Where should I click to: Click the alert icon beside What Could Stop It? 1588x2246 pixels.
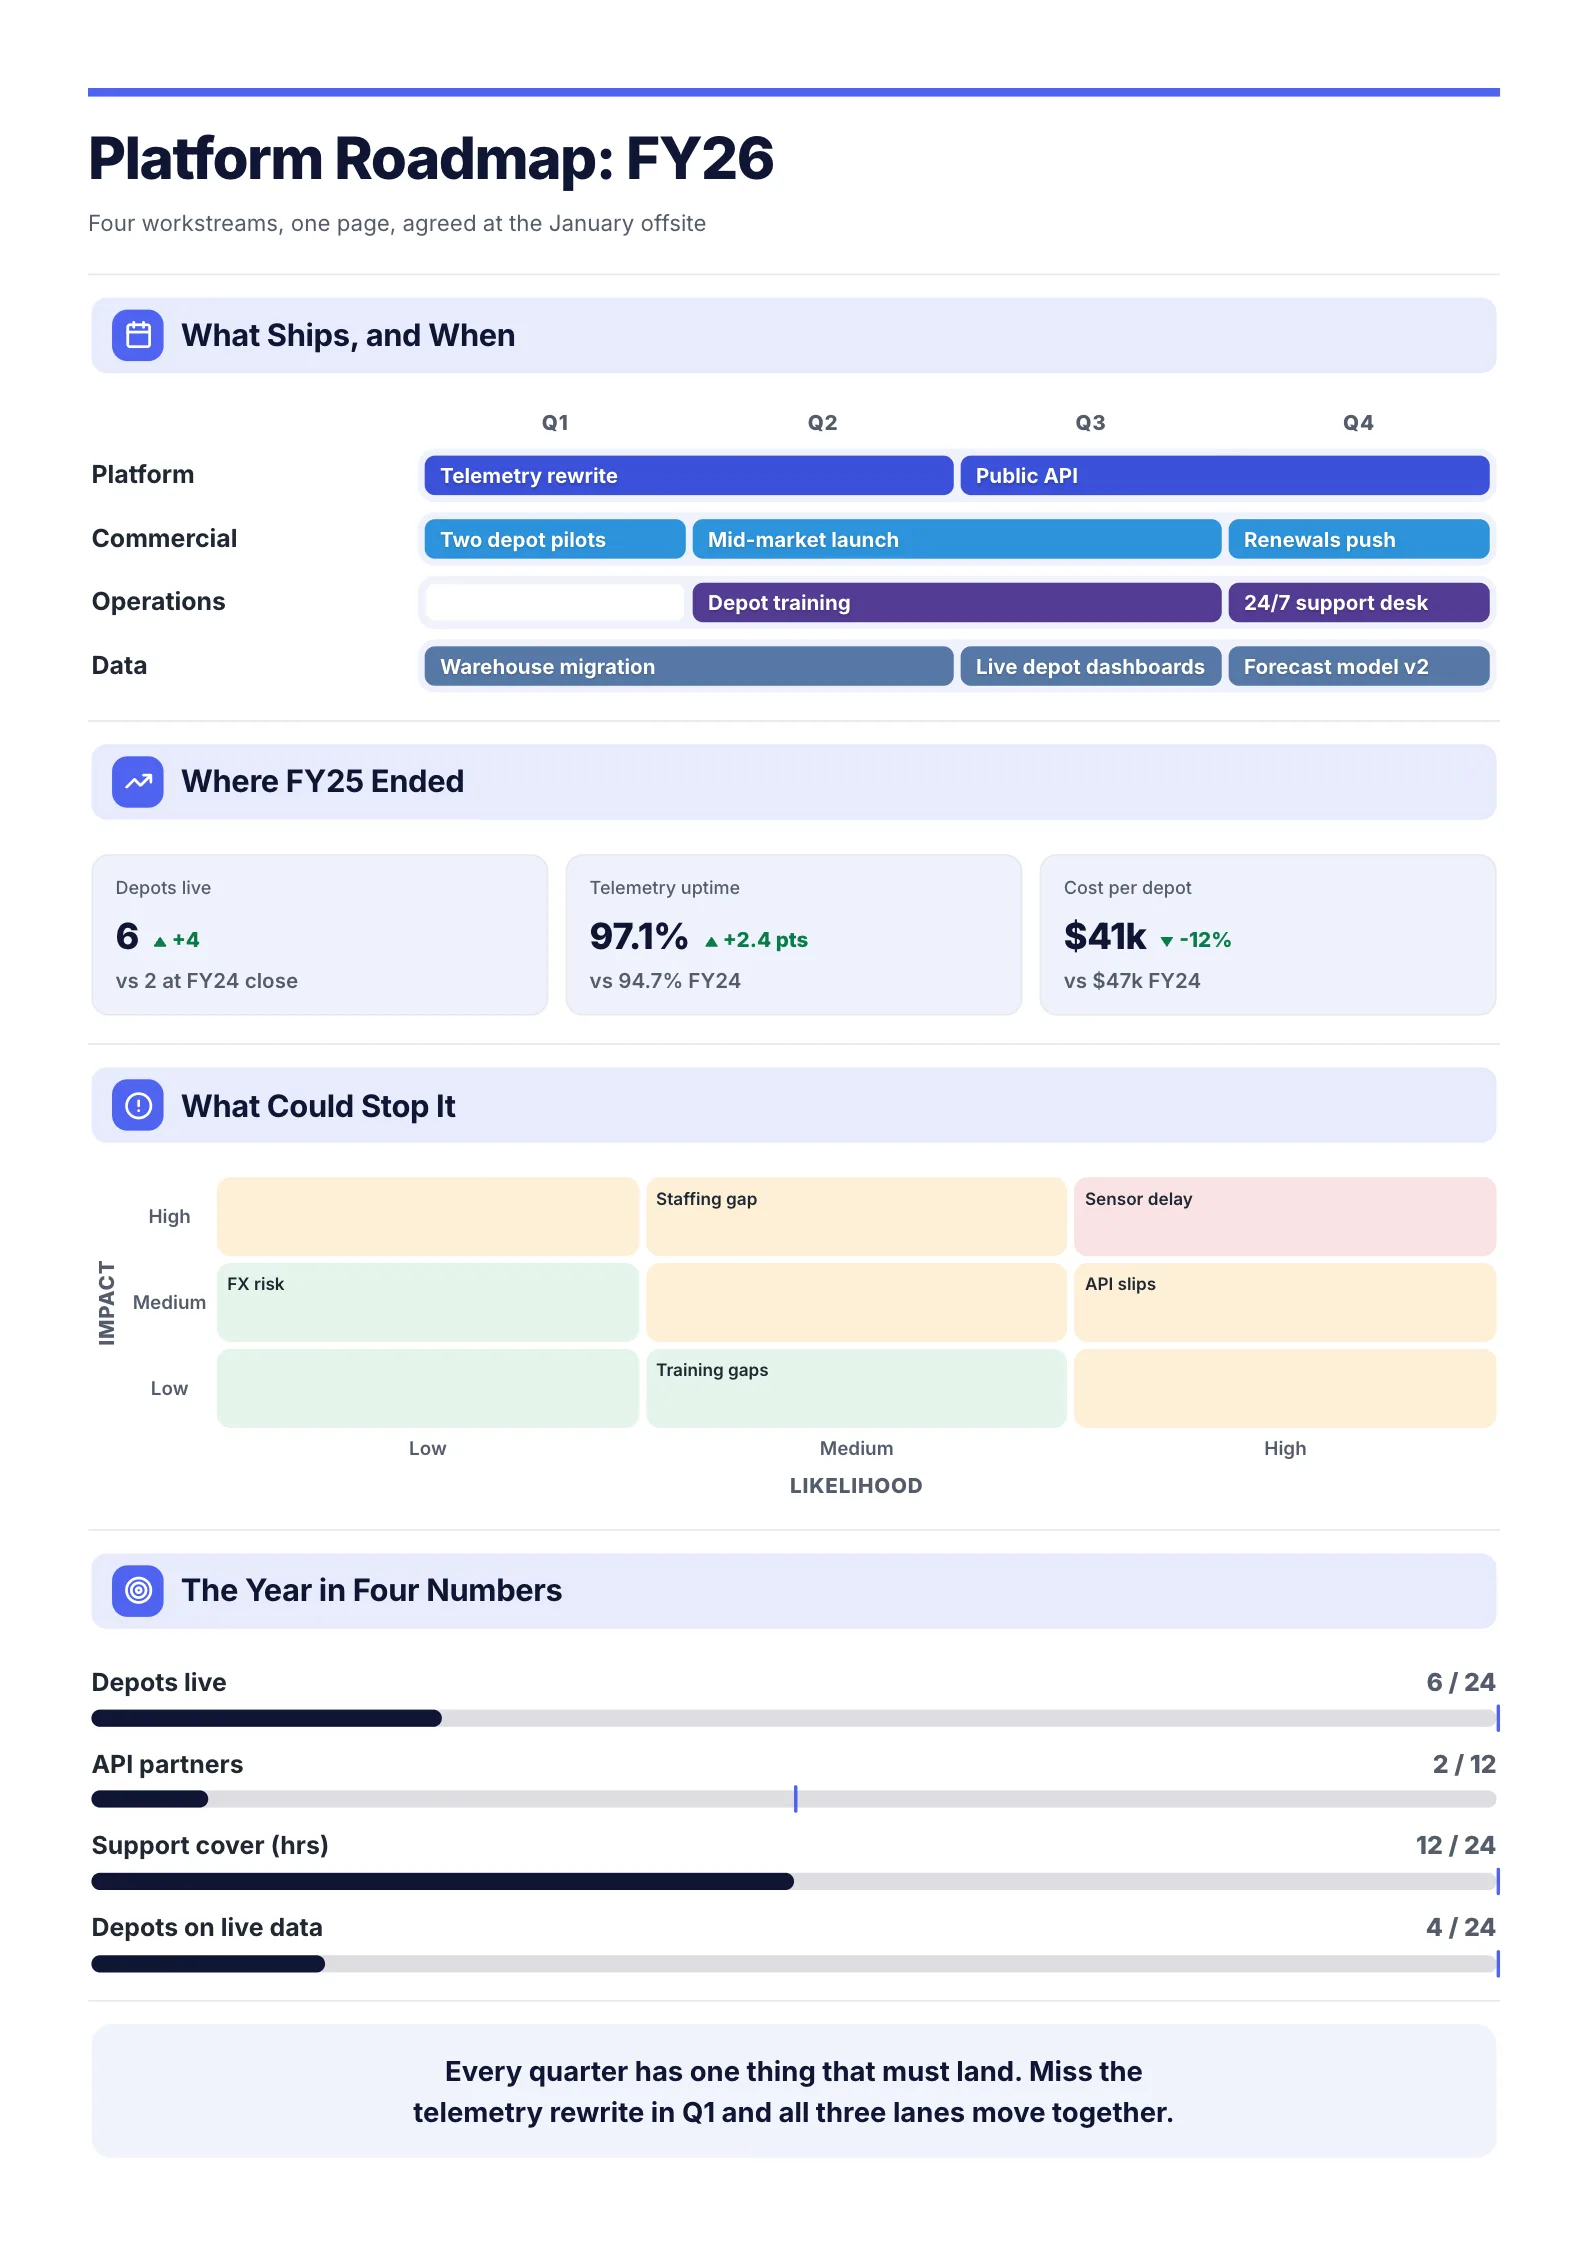click(138, 1105)
